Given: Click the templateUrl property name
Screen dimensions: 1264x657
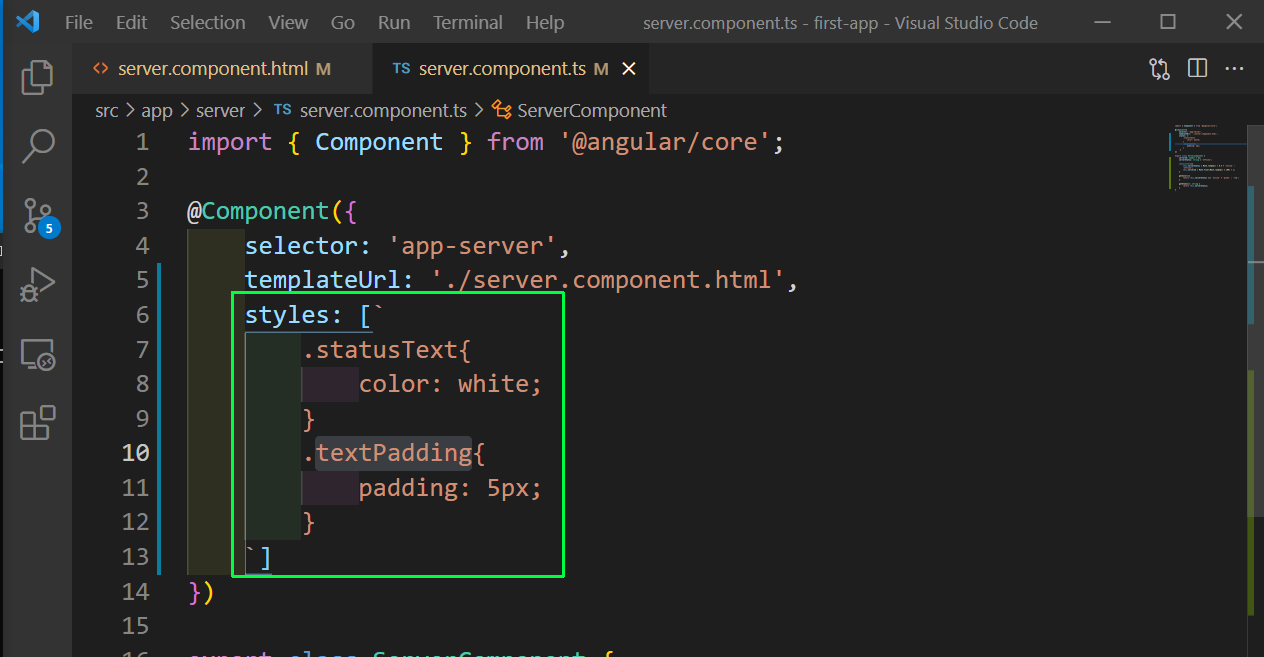Looking at the screenshot, I should pyautogui.click(x=323, y=280).
